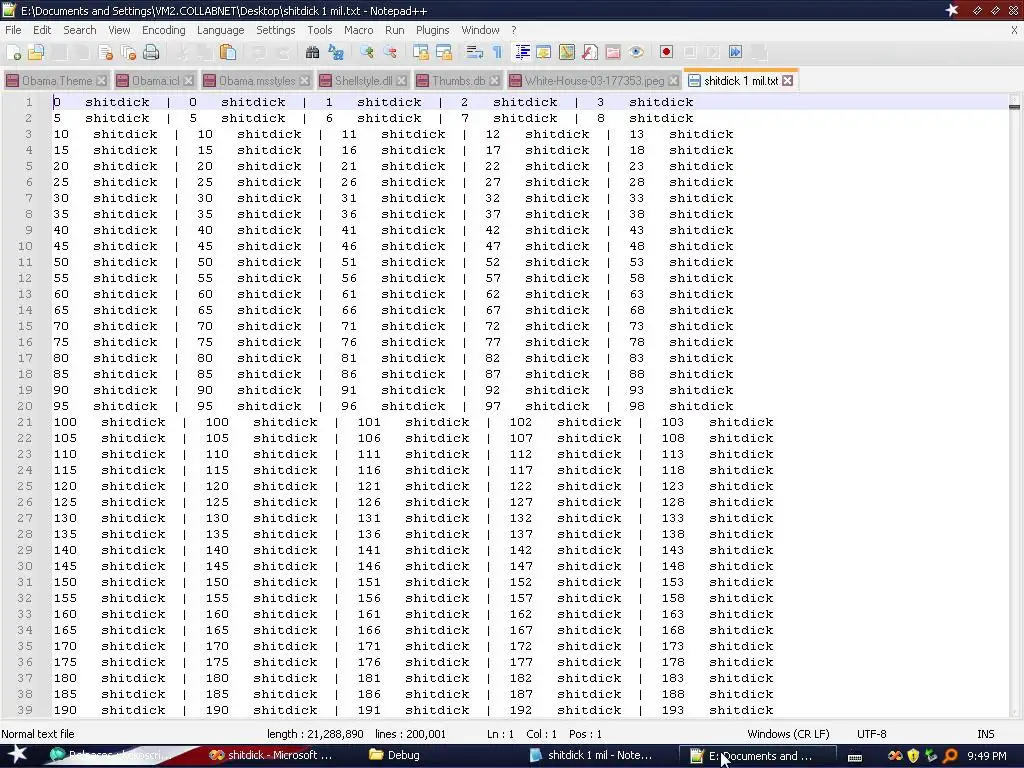Close the Obama Theme tab

click(x=101, y=80)
